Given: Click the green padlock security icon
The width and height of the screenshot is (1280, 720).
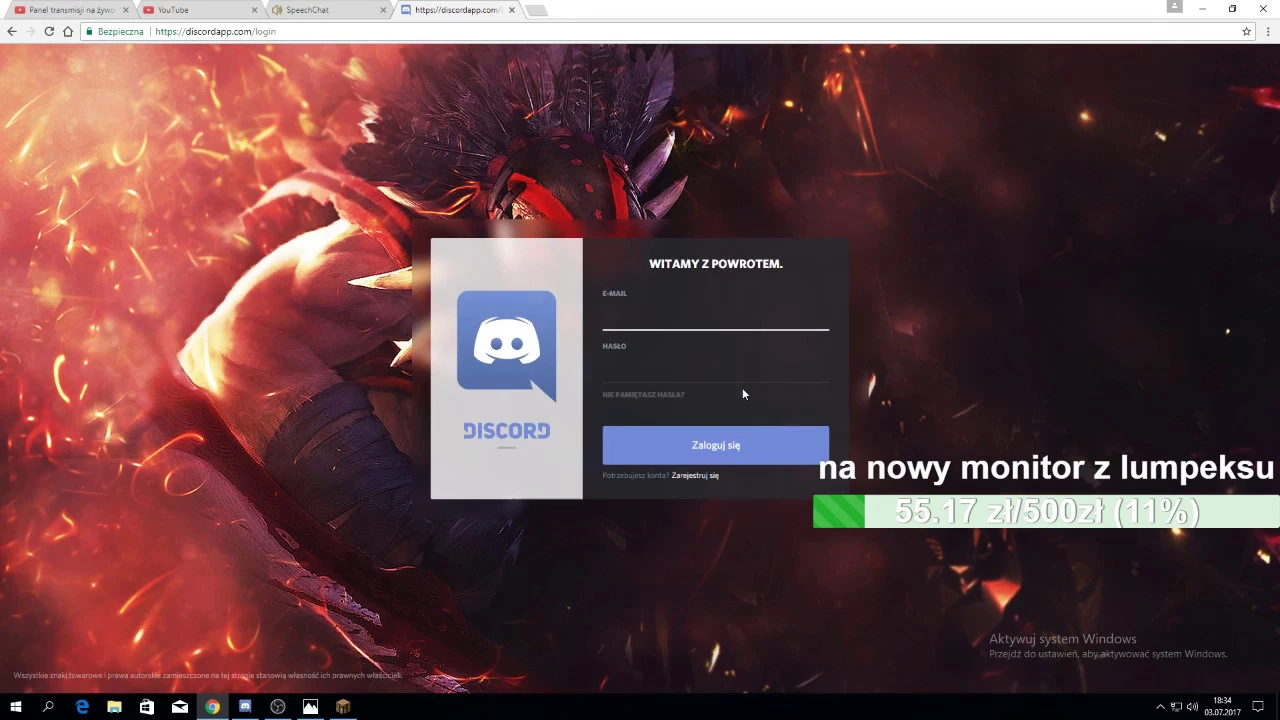Looking at the screenshot, I should [89, 31].
